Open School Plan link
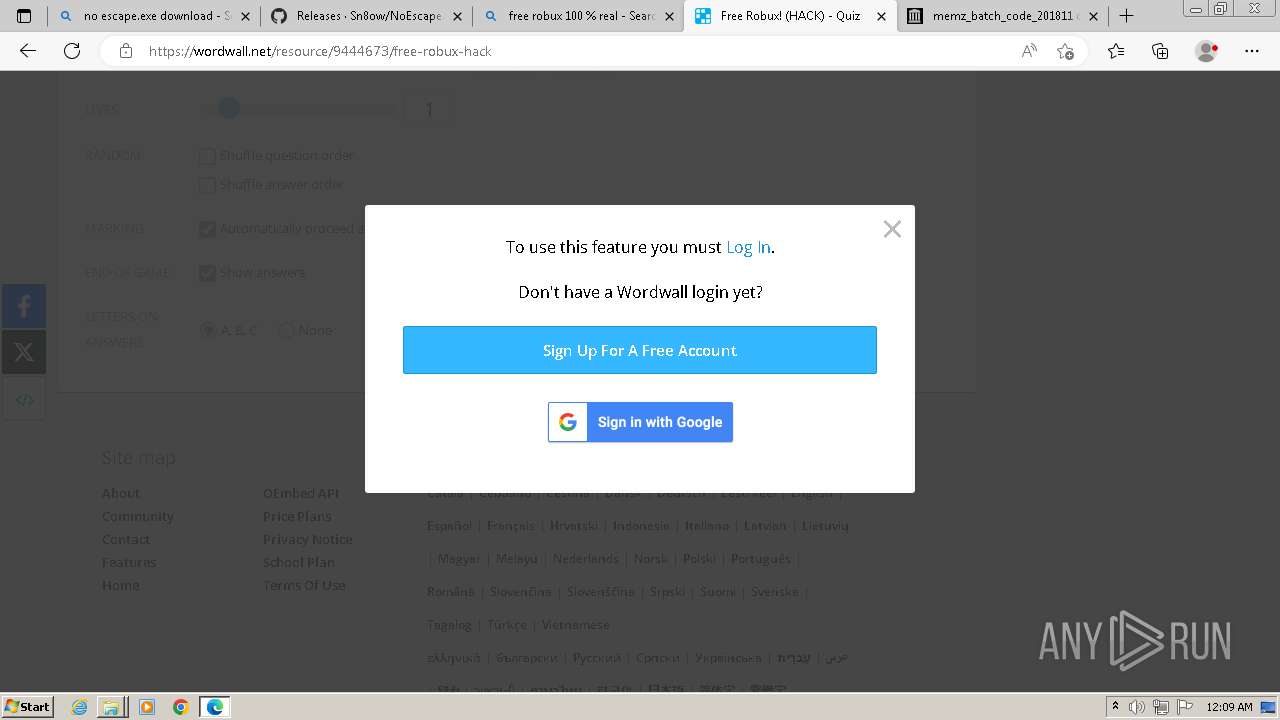1280x720 pixels. point(299,562)
